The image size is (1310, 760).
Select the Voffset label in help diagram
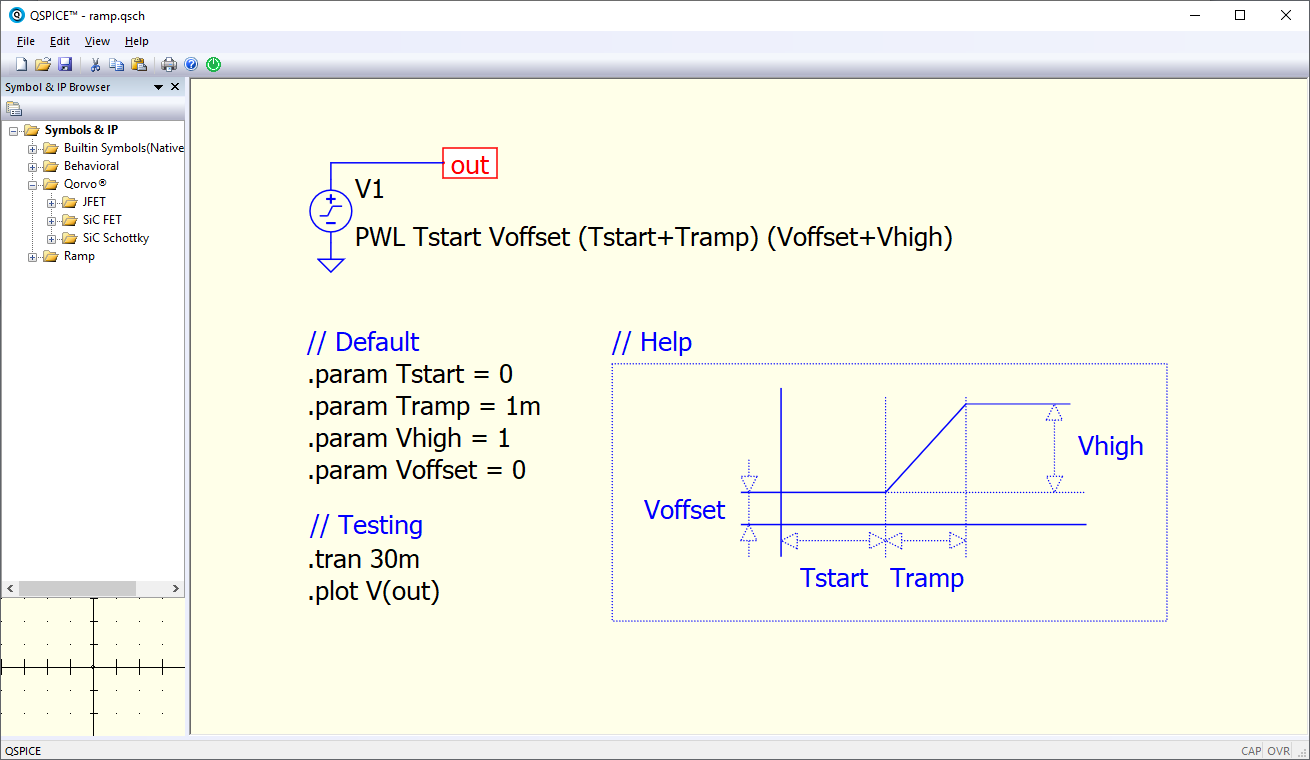point(685,510)
